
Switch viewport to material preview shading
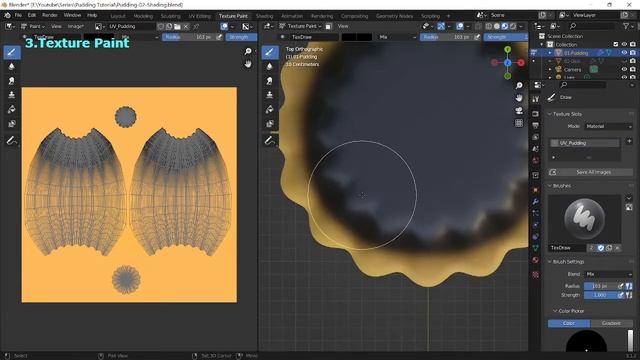[x=505, y=26]
